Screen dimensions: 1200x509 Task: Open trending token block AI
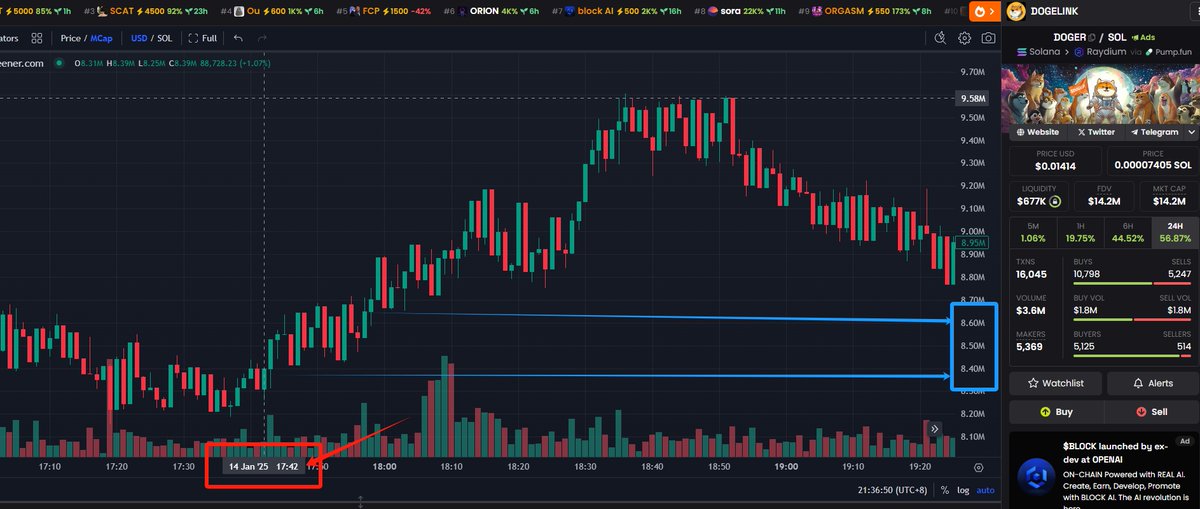(617, 11)
